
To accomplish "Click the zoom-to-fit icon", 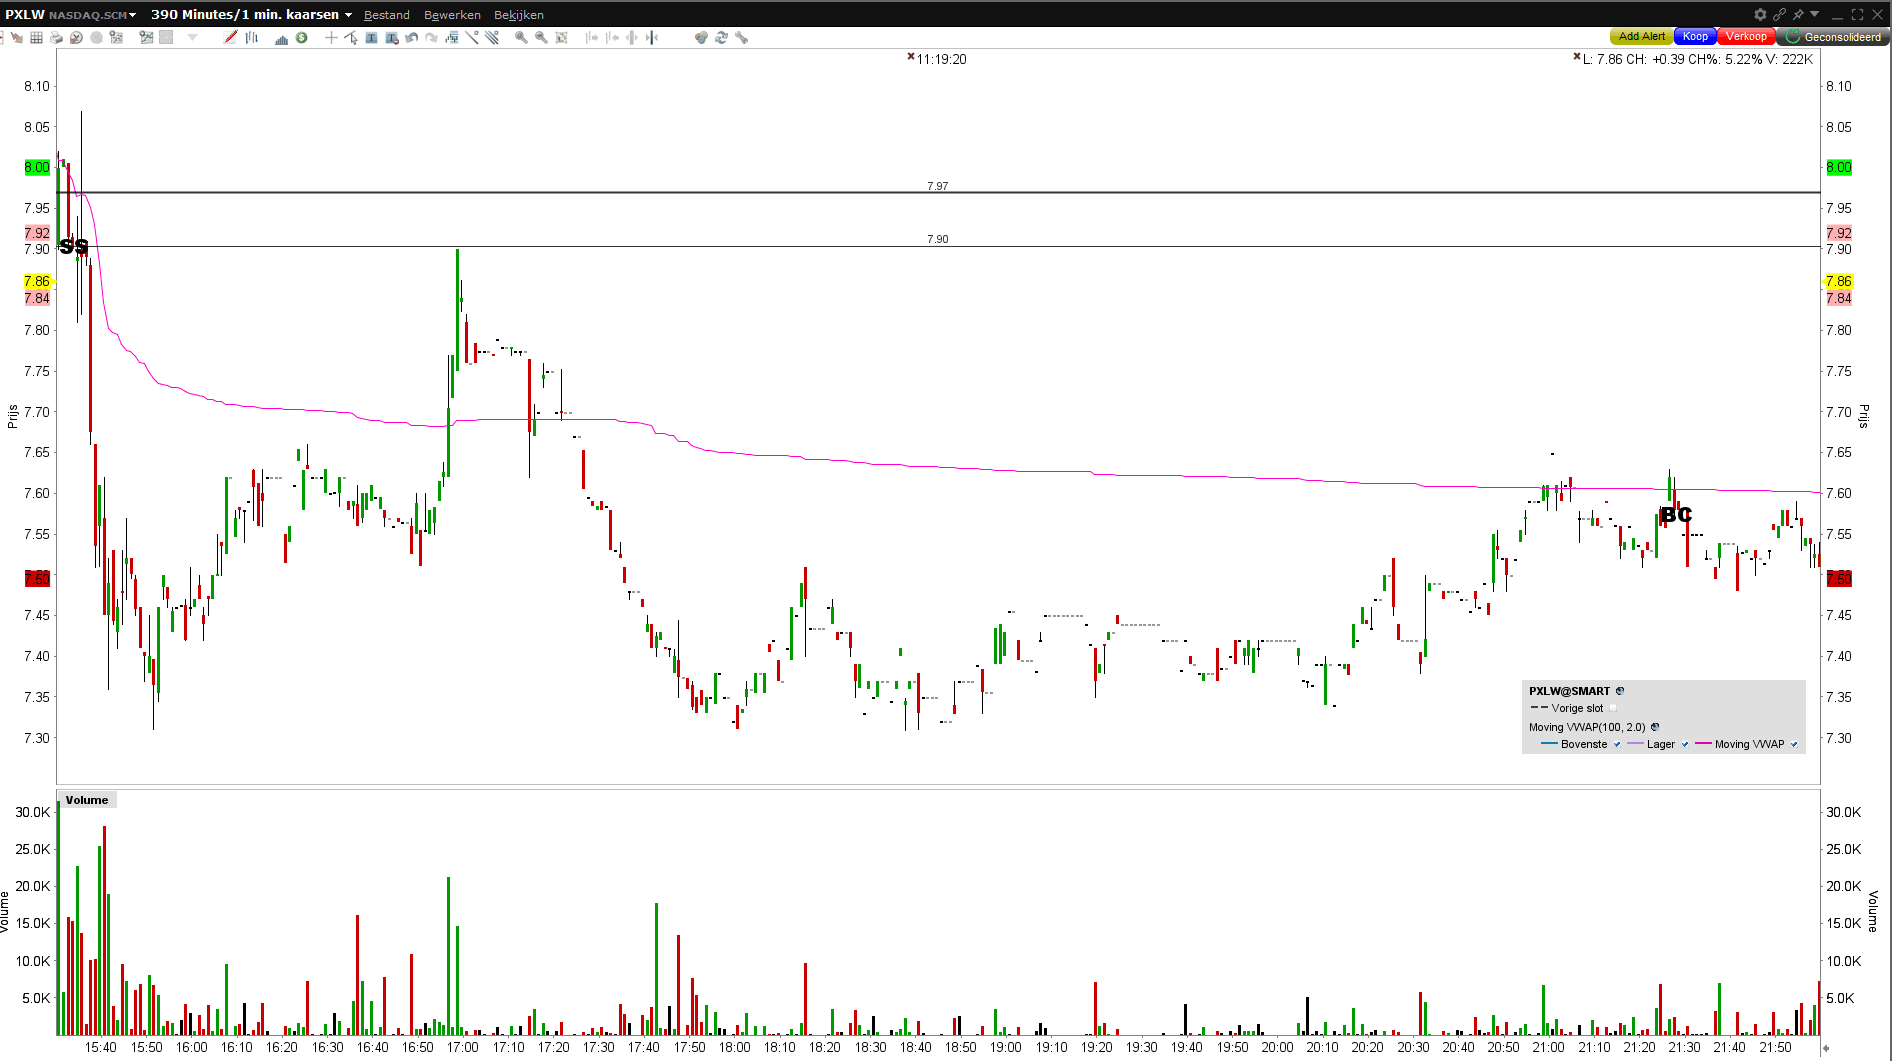I will (561, 37).
